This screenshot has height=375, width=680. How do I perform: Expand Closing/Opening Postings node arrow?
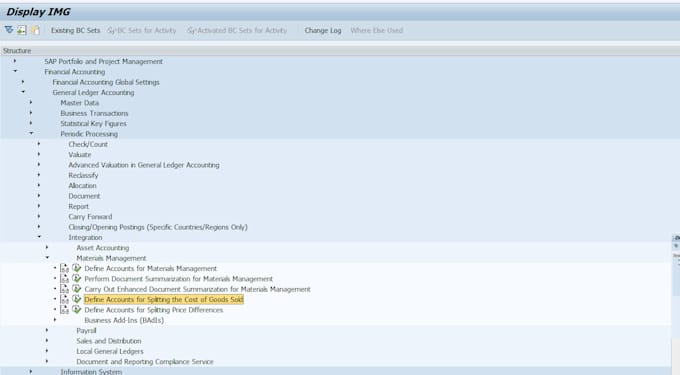pyautogui.click(x=39, y=226)
